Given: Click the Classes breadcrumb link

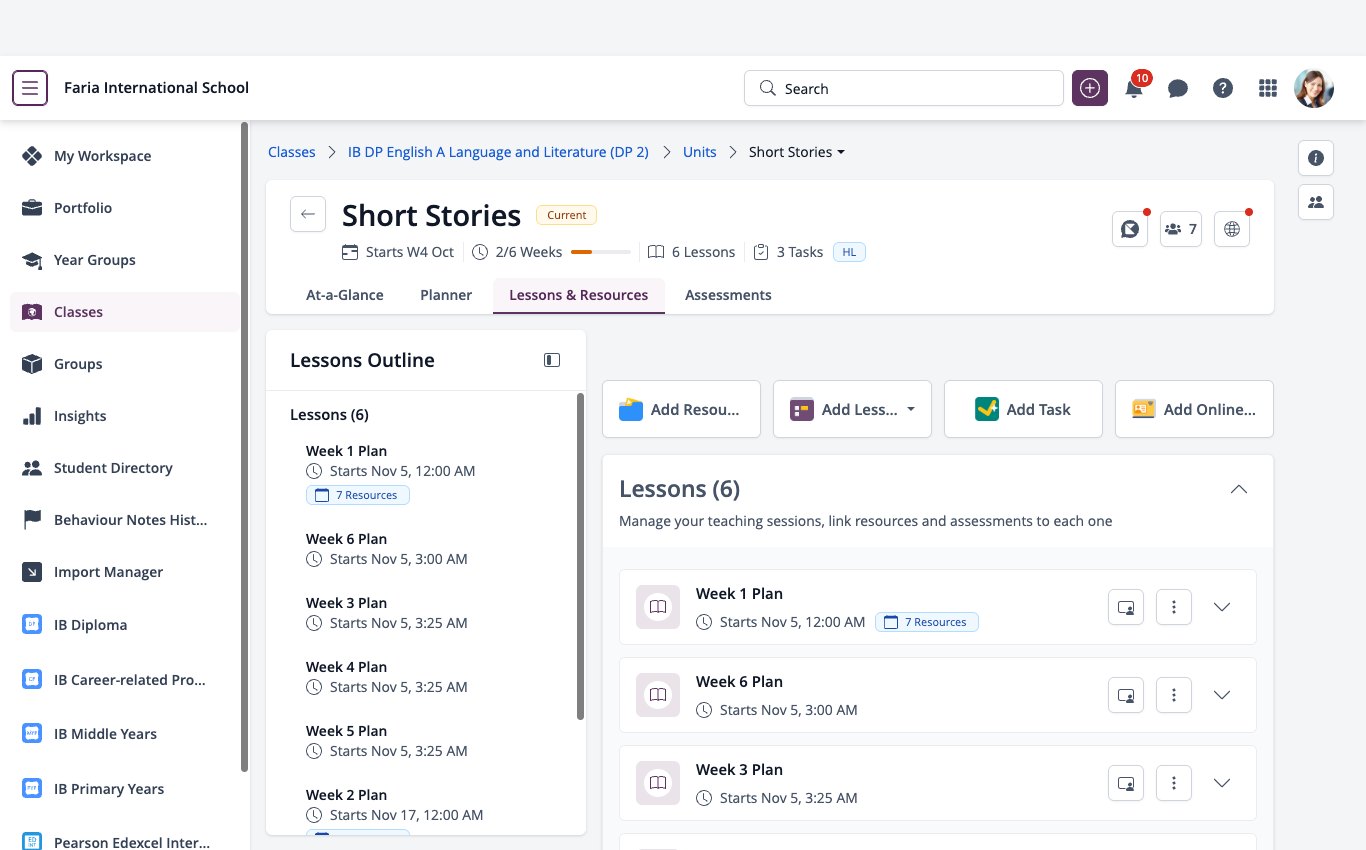Looking at the screenshot, I should 292,152.
